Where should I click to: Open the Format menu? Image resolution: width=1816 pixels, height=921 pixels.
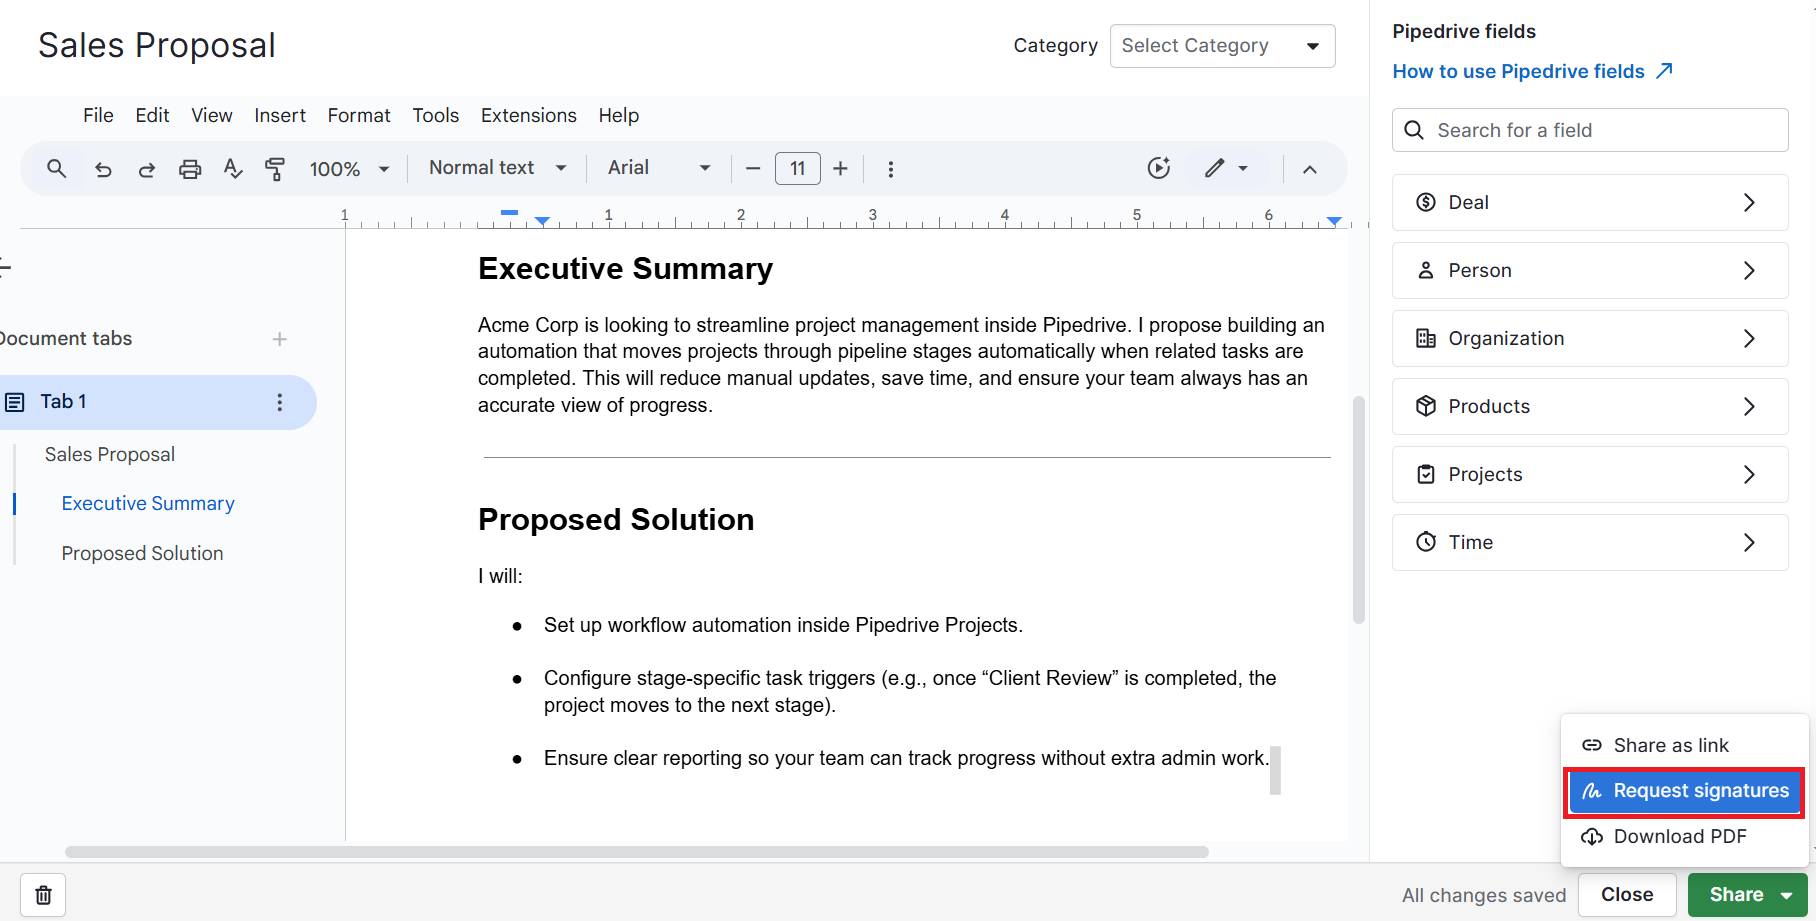359,115
